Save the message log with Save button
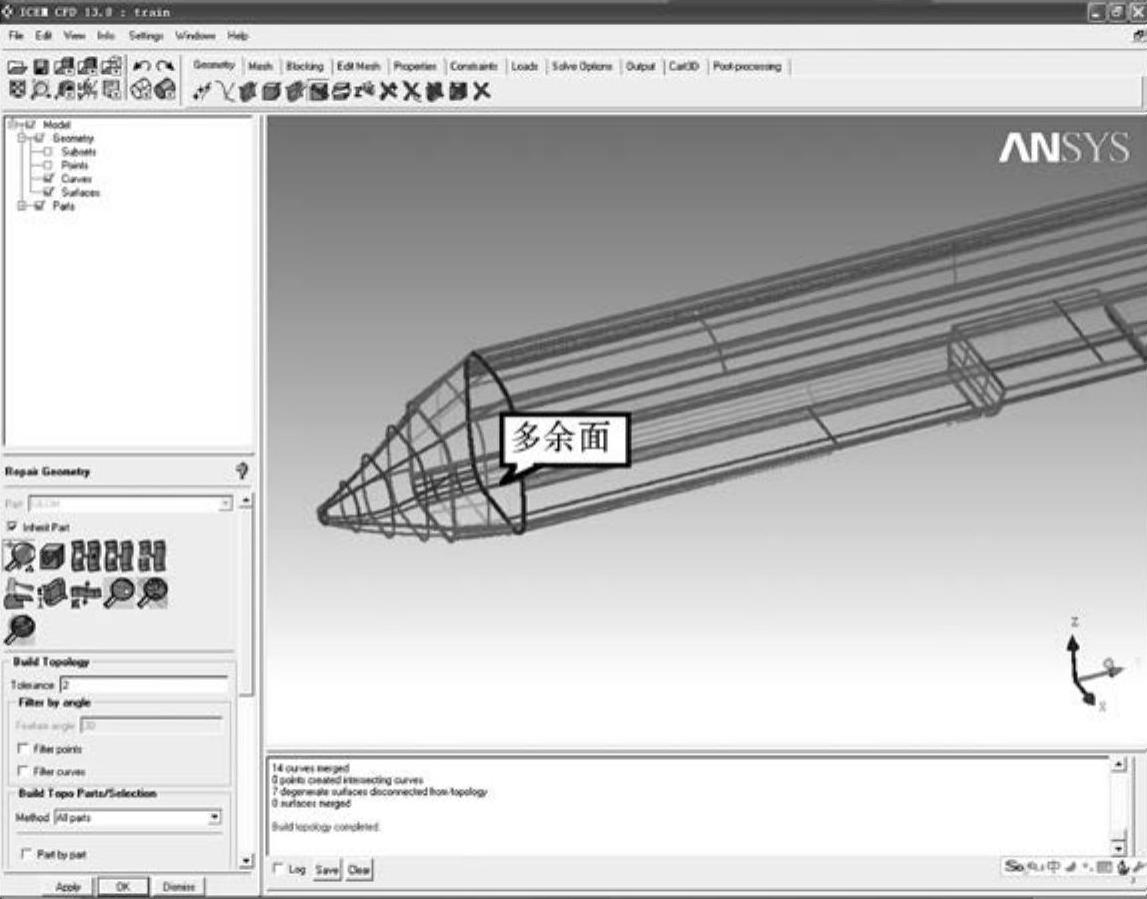1147x899 pixels. click(327, 869)
